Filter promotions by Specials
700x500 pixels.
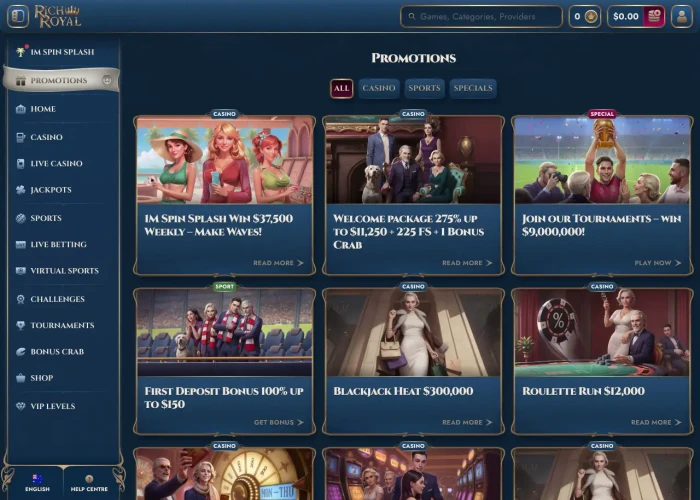click(473, 88)
